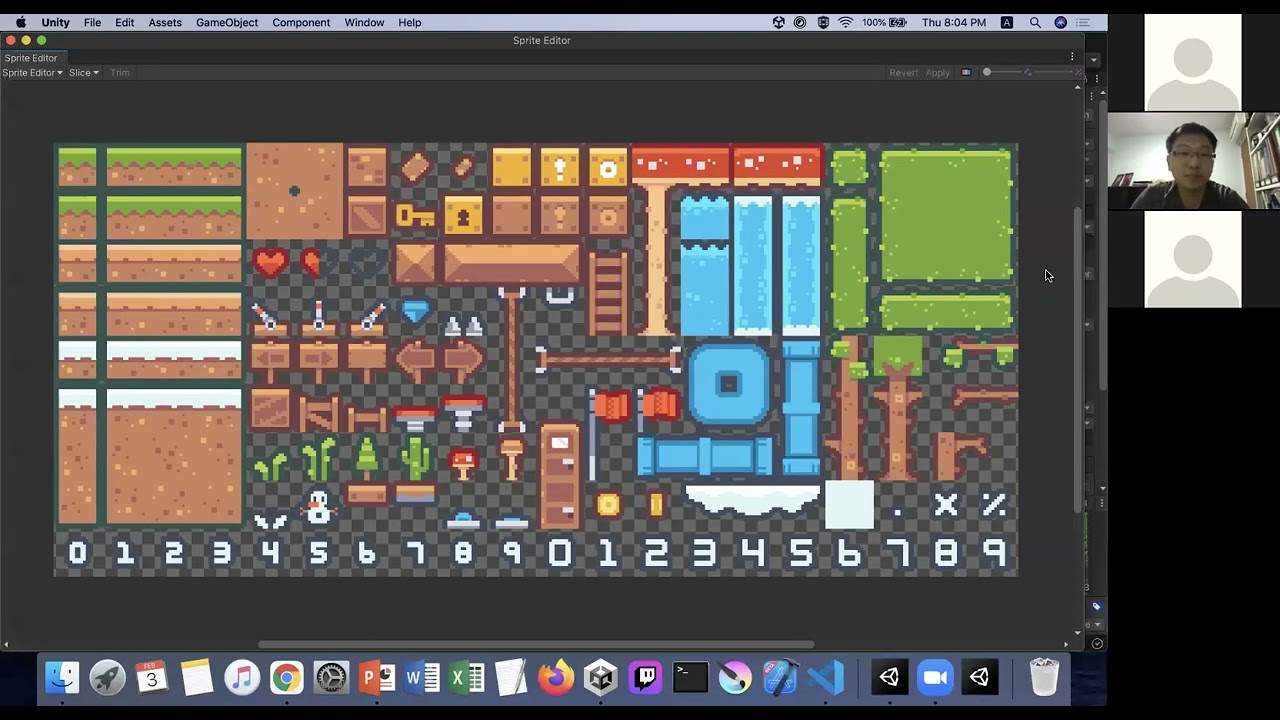Open the Sprite Editor window three-dot options menu
The height and width of the screenshot is (720, 1280).
pos(1072,57)
